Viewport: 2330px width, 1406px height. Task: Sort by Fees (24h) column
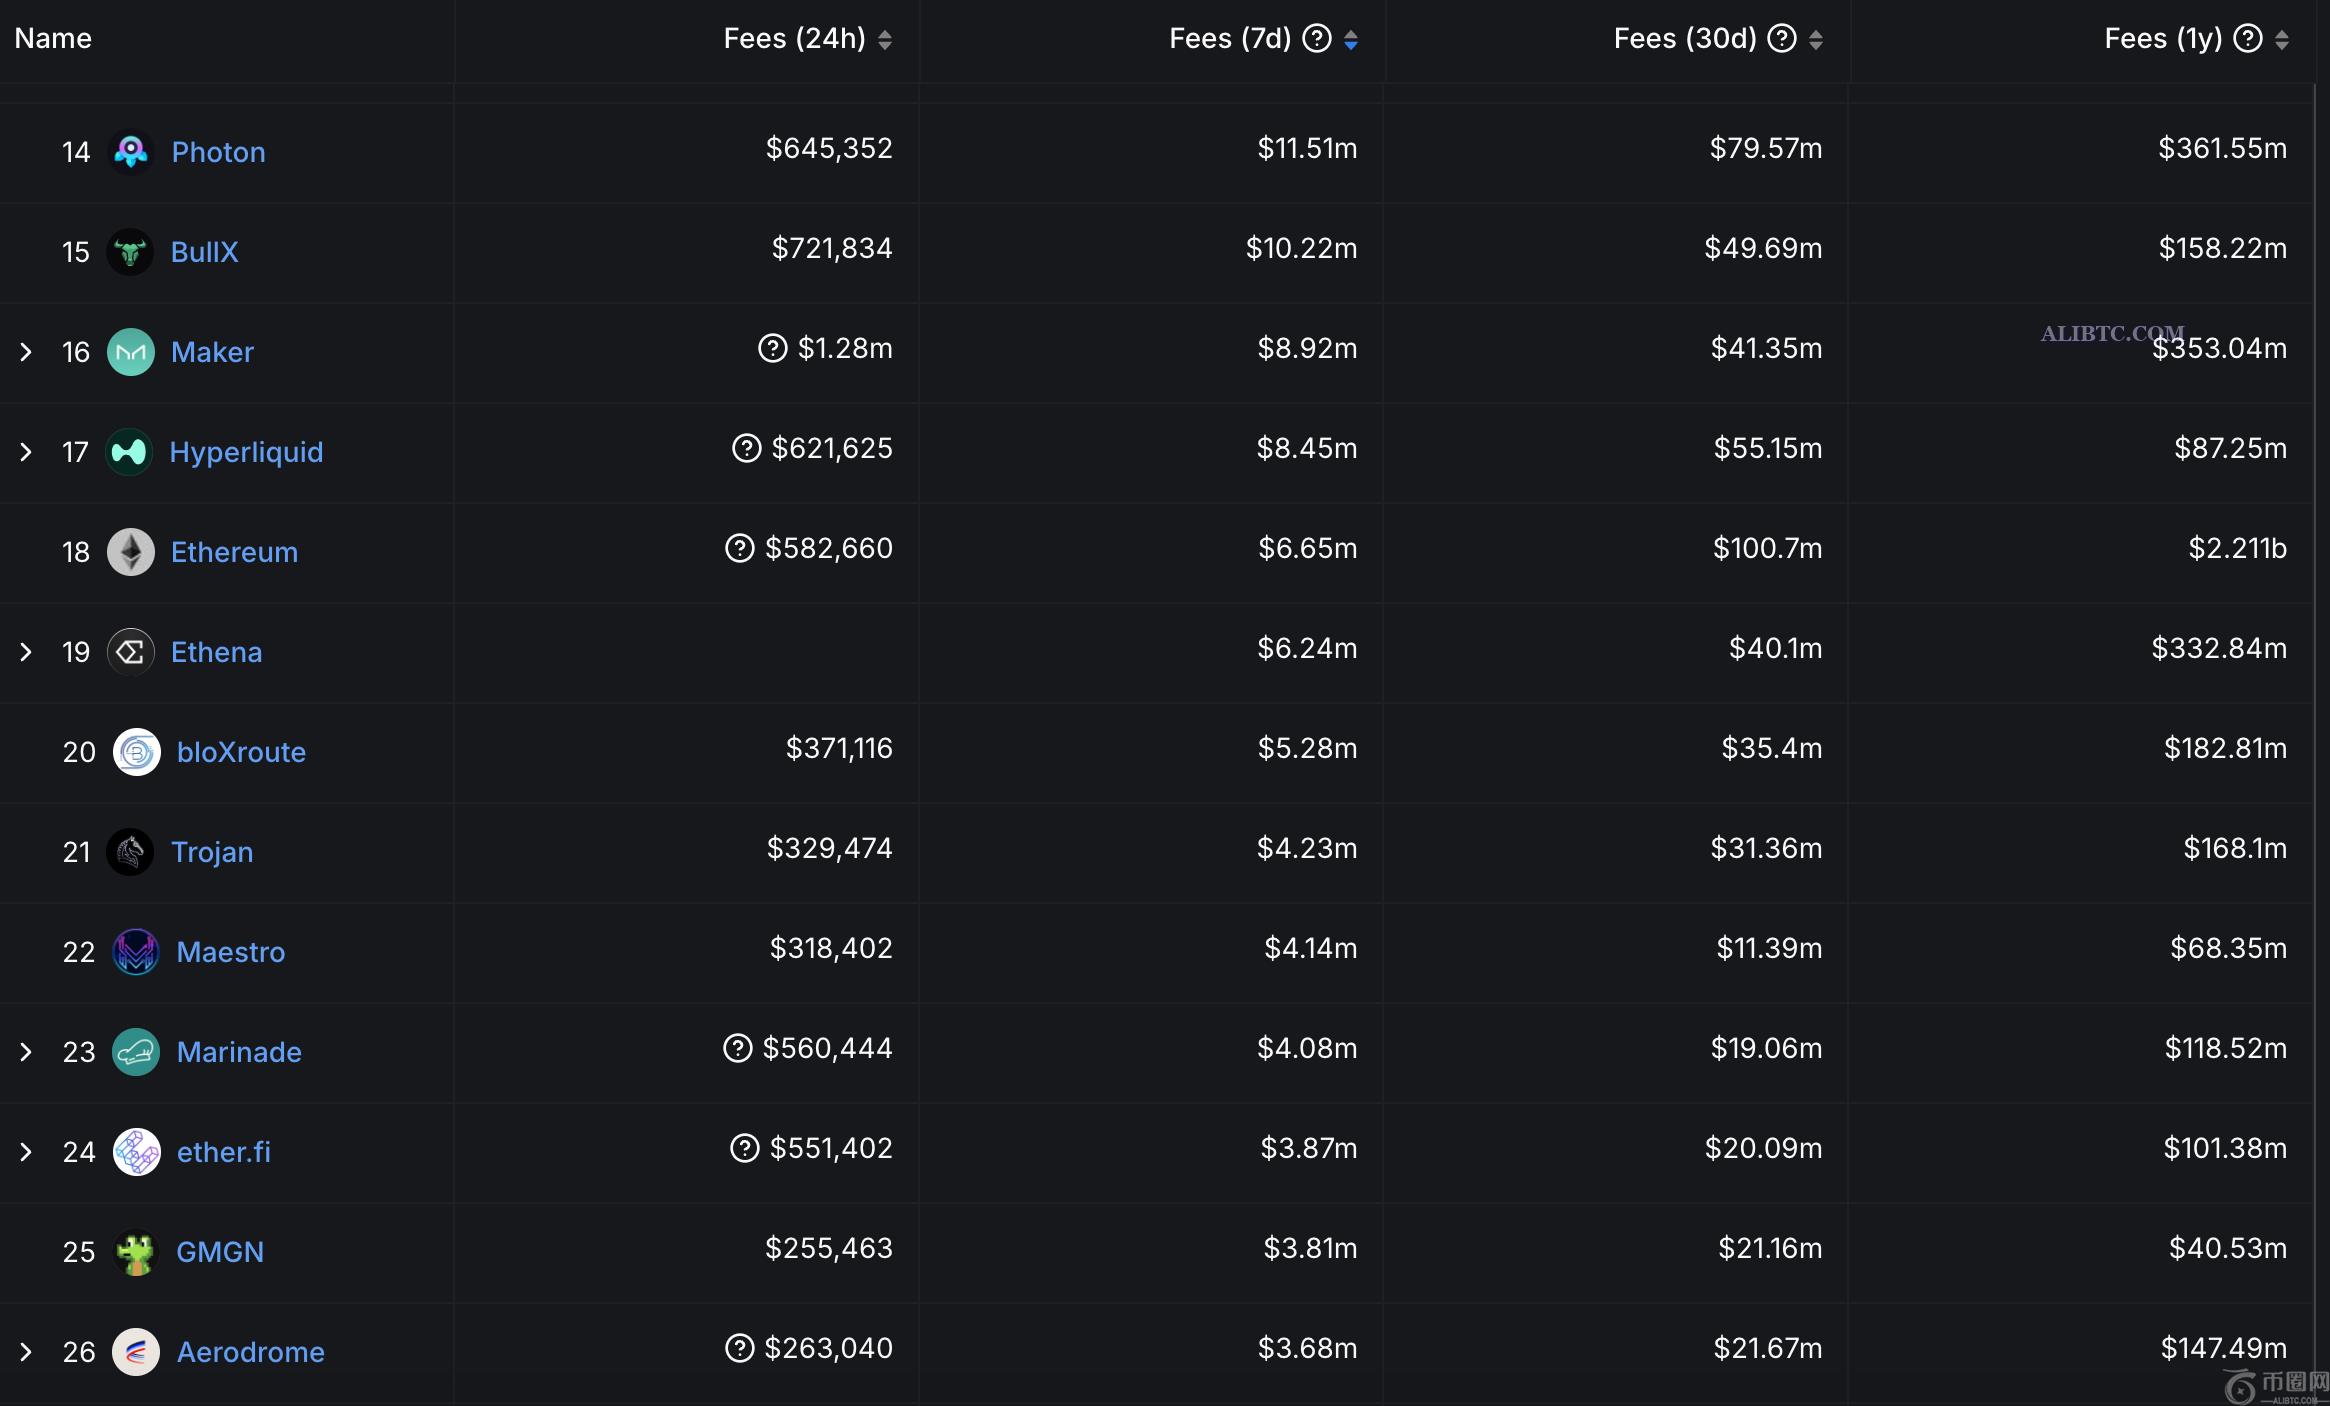(x=885, y=40)
